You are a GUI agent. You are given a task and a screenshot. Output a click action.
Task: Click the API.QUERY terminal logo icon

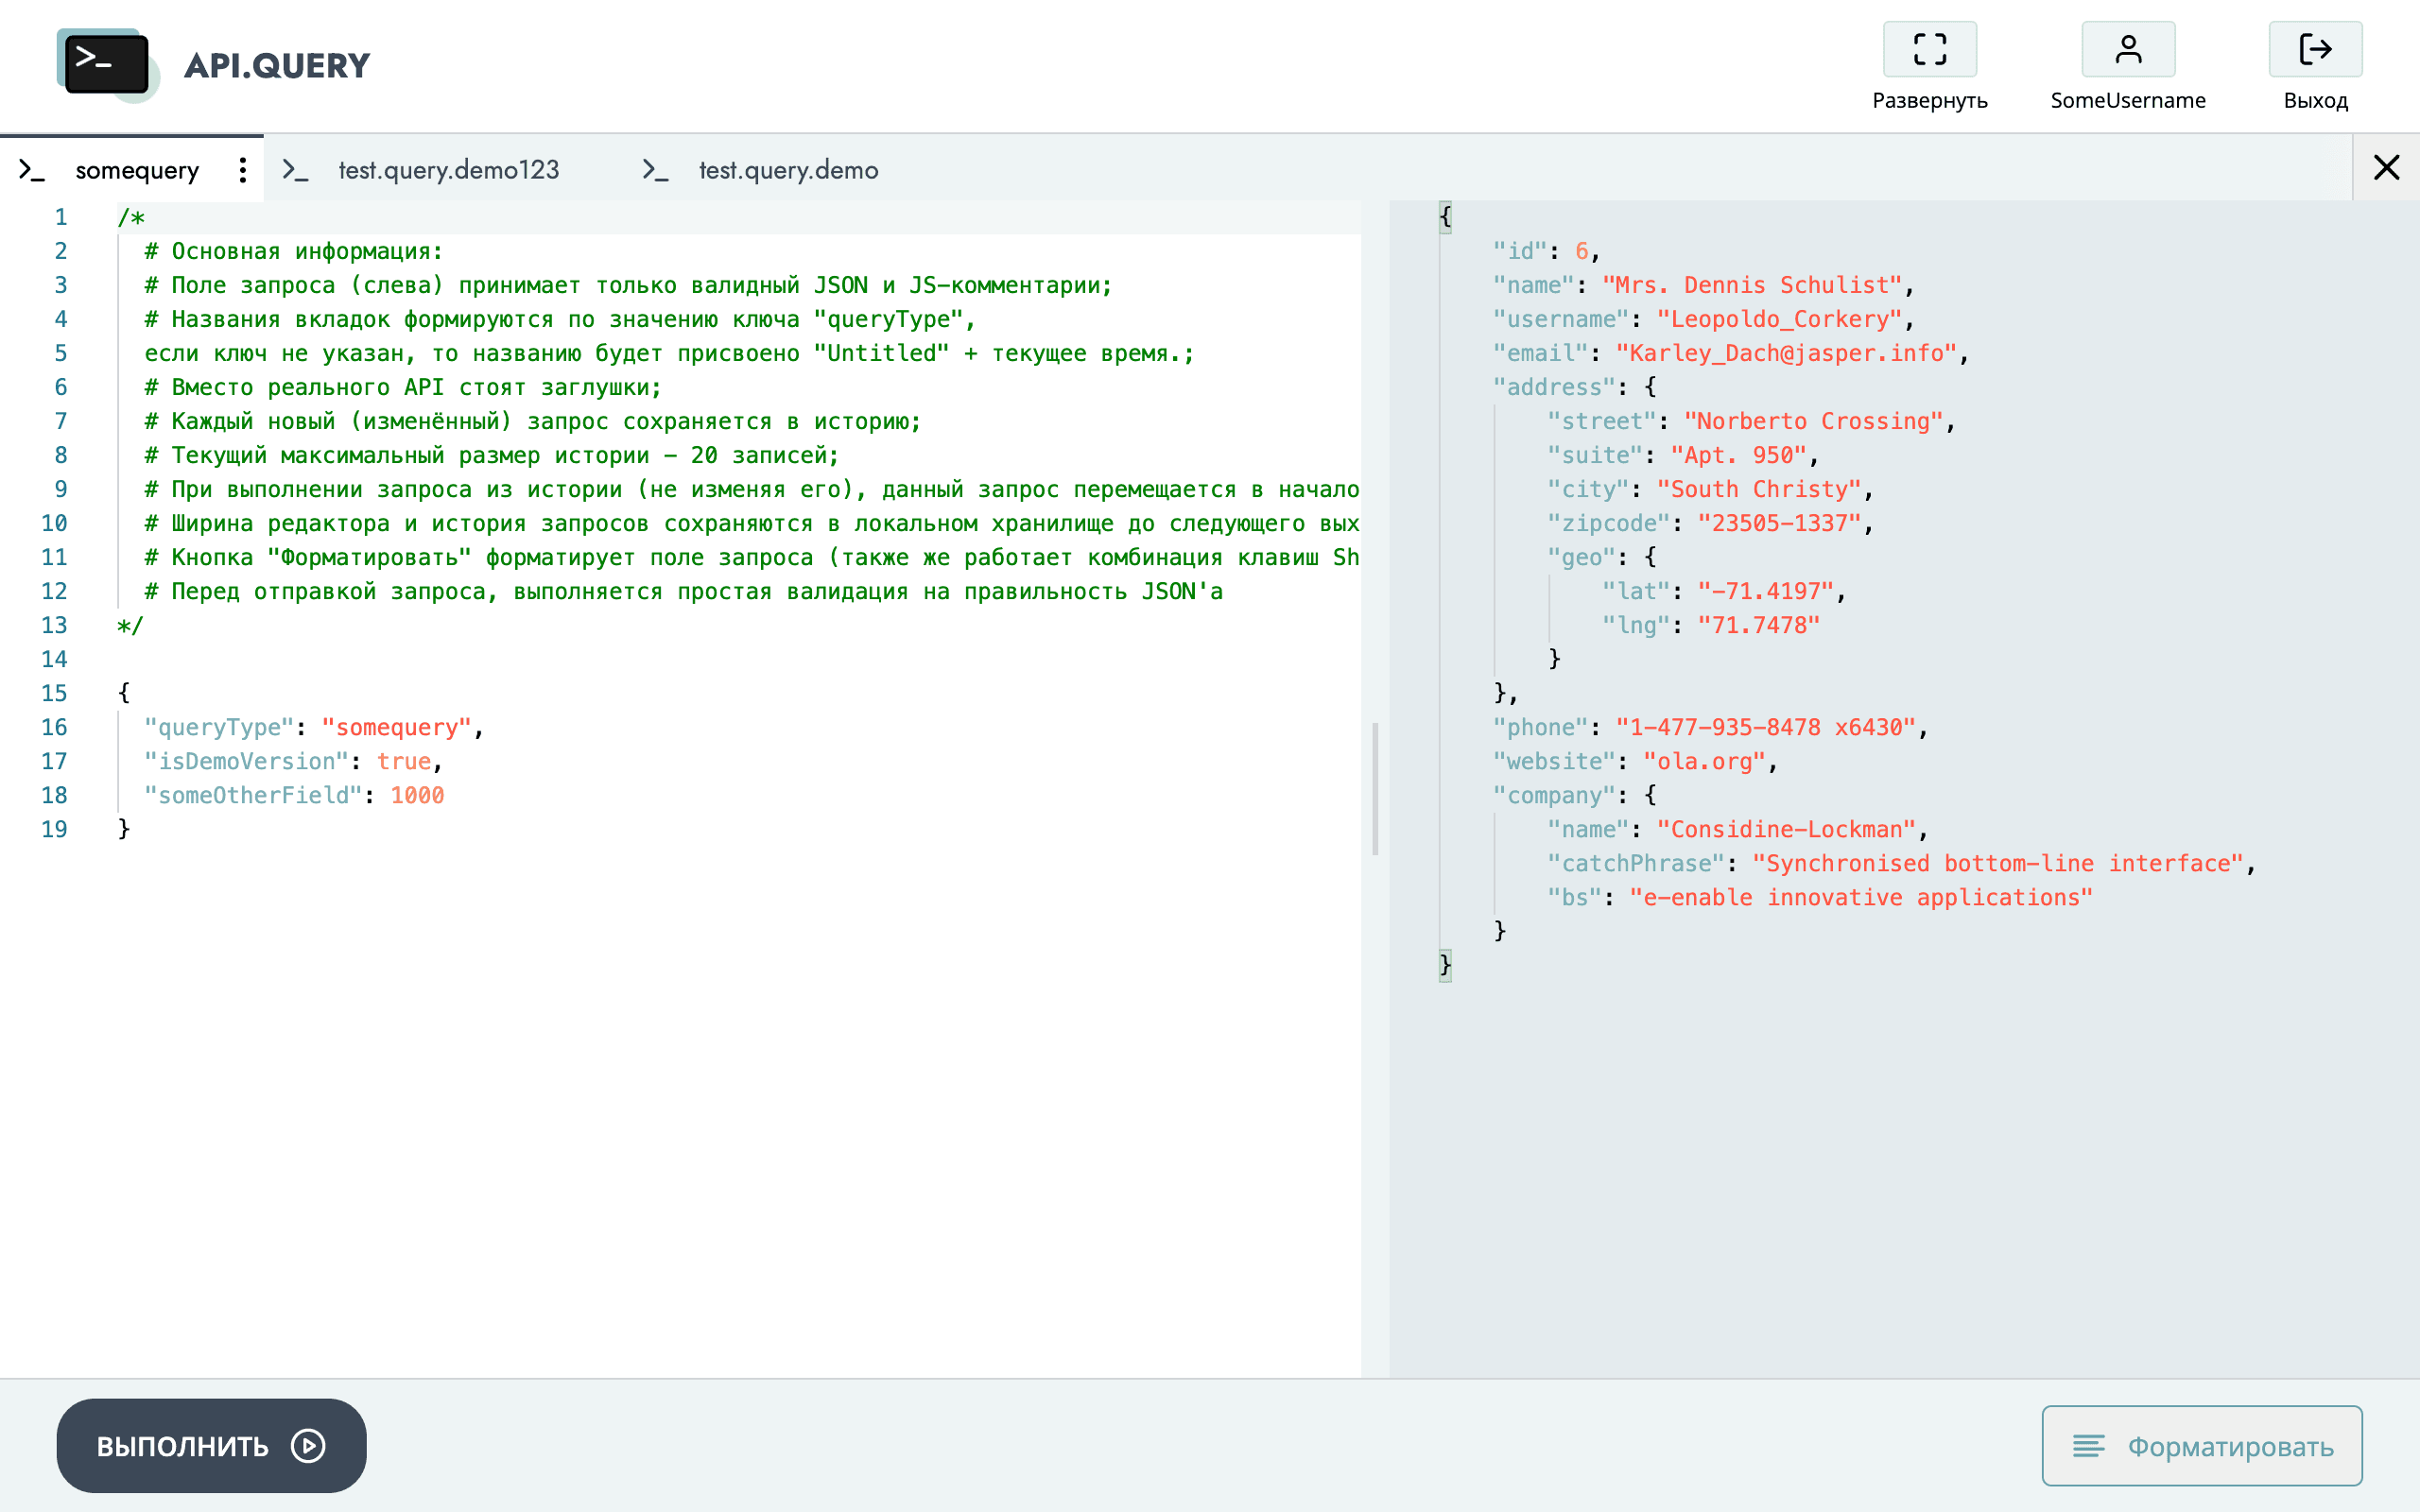tap(107, 65)
